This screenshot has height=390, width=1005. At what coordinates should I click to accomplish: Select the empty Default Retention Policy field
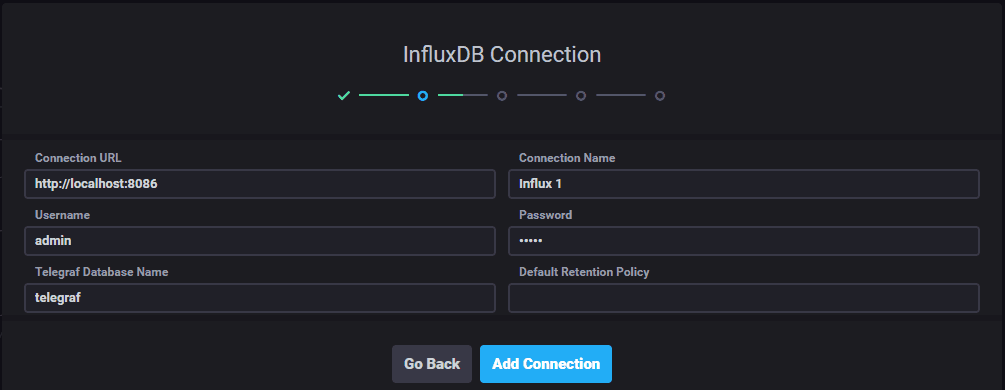tap(743, 298)
